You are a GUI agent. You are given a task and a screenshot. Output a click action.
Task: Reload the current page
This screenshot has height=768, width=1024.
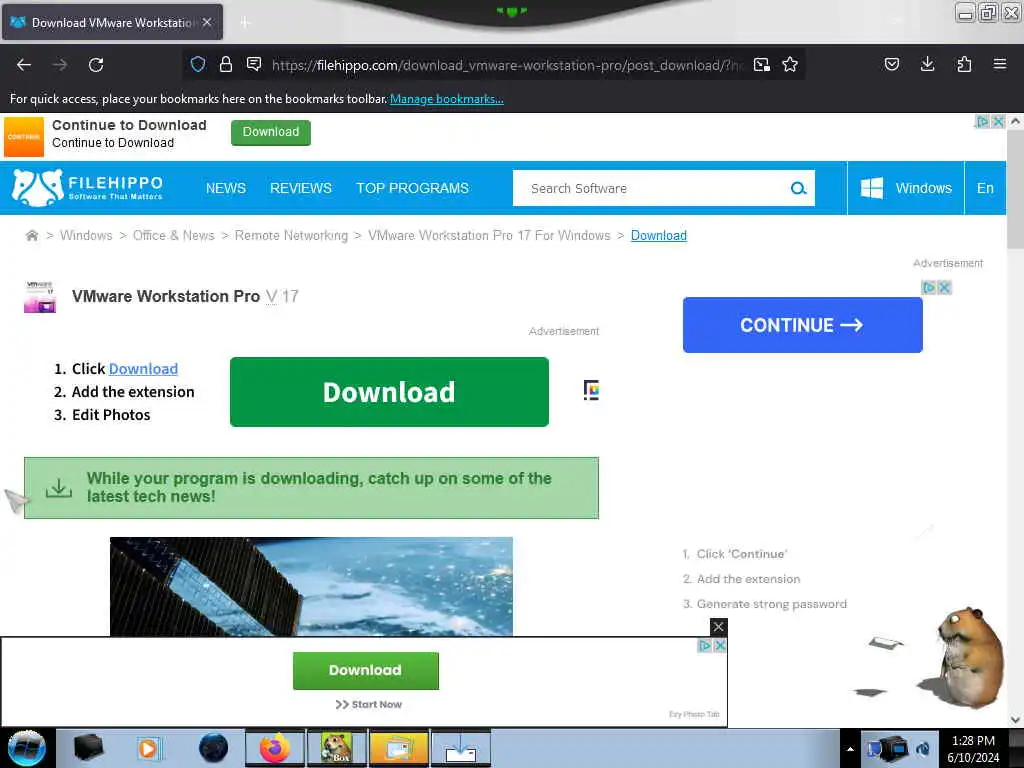click(96, 65)
